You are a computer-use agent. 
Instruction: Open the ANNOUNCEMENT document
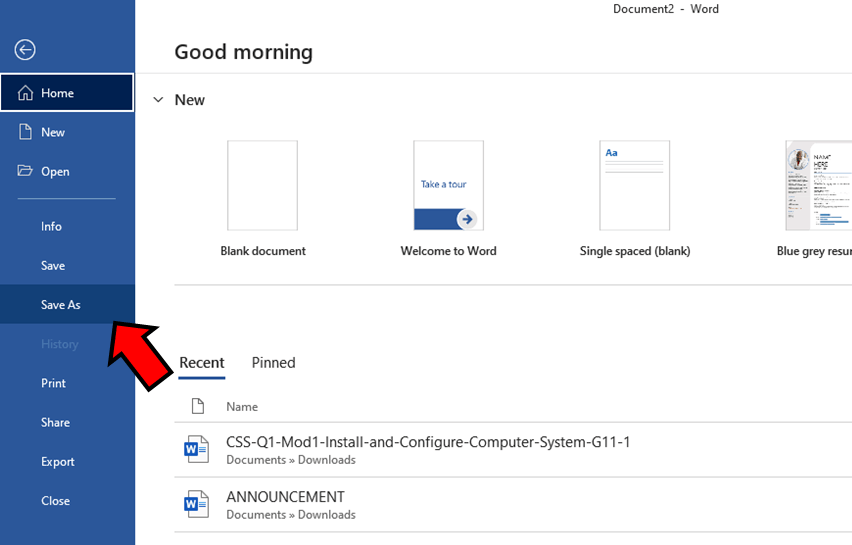[513, 505]
